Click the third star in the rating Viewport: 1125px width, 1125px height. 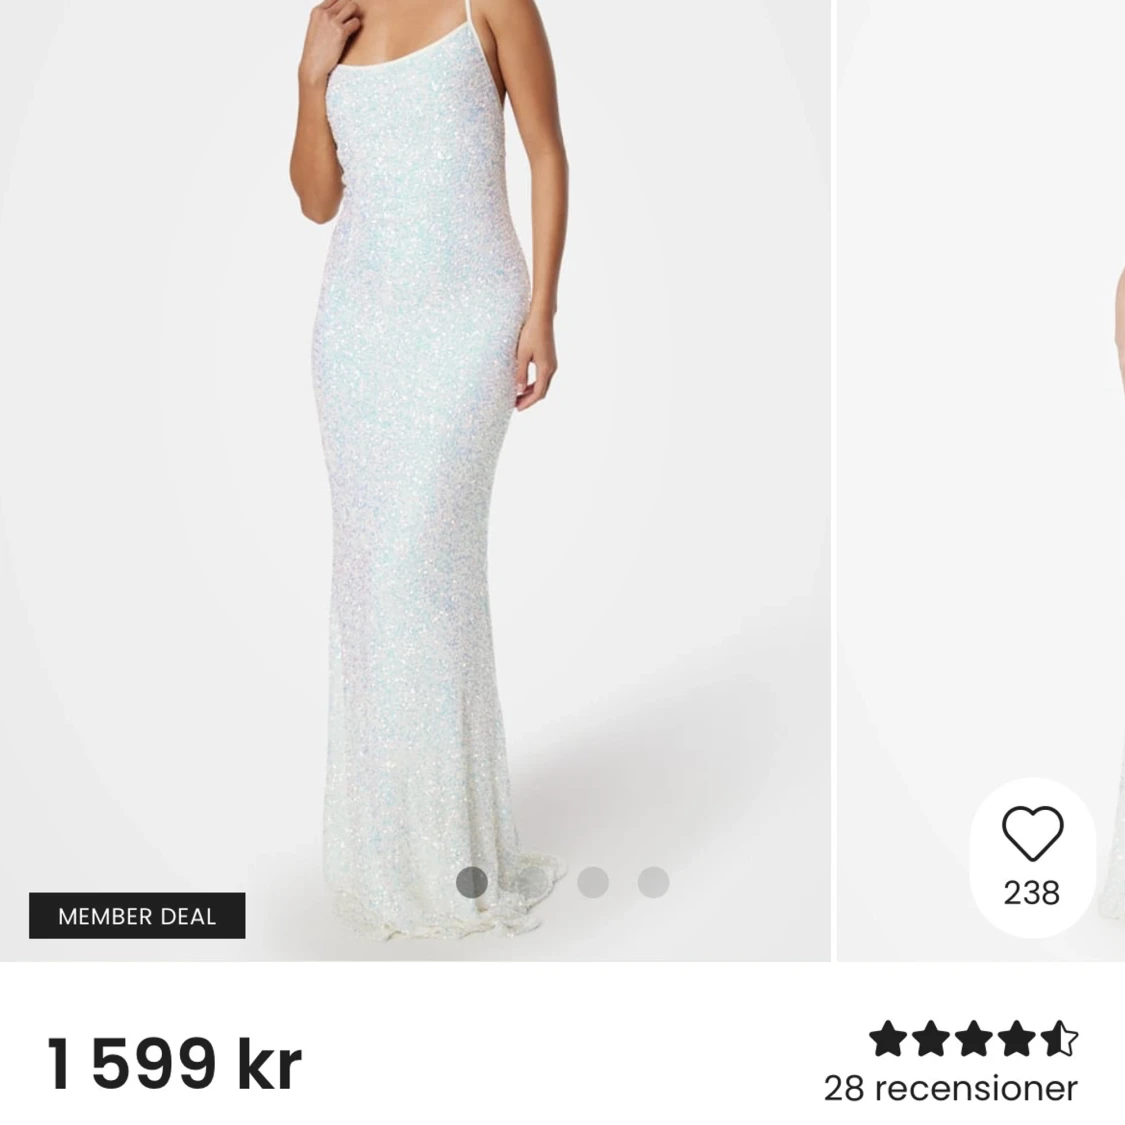974,1038
